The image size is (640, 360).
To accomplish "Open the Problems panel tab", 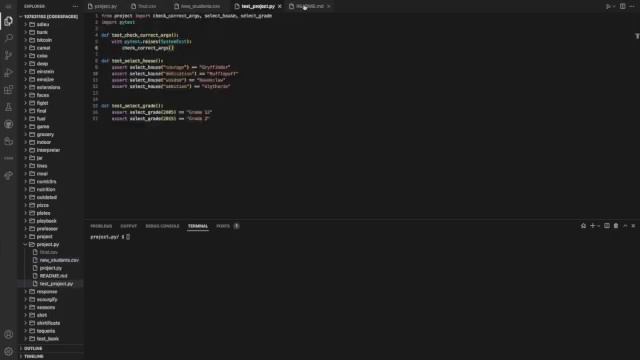I will tap(101, 226).
